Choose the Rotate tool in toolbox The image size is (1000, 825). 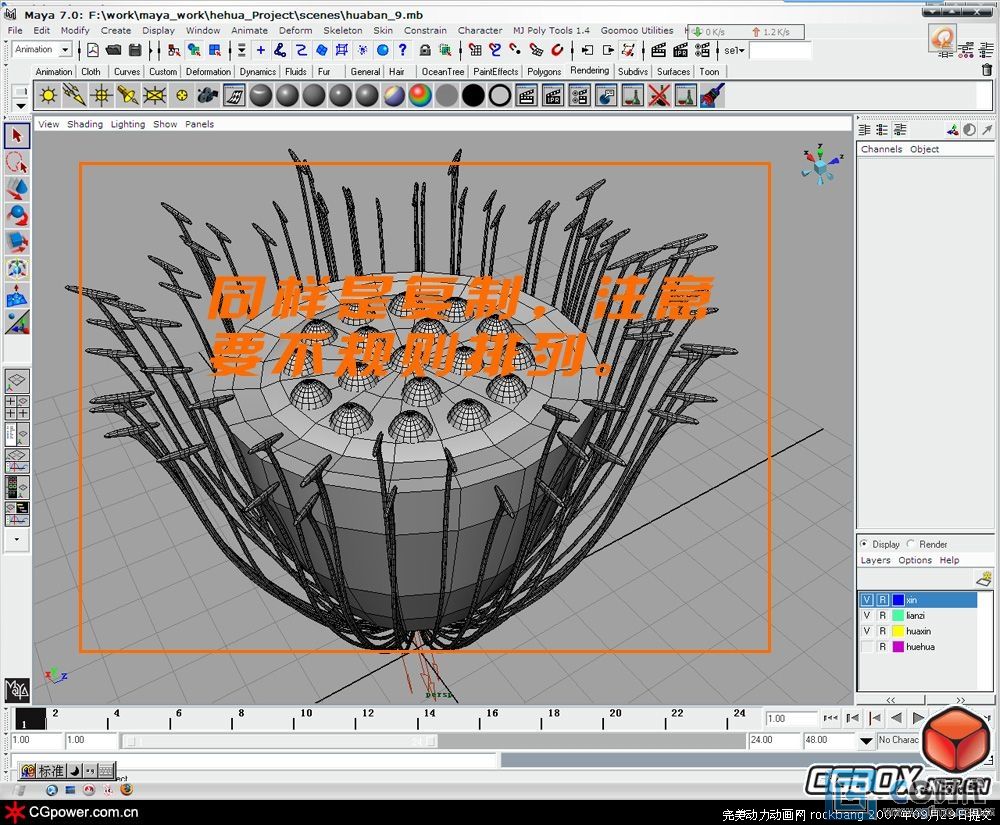pos(17,216)
